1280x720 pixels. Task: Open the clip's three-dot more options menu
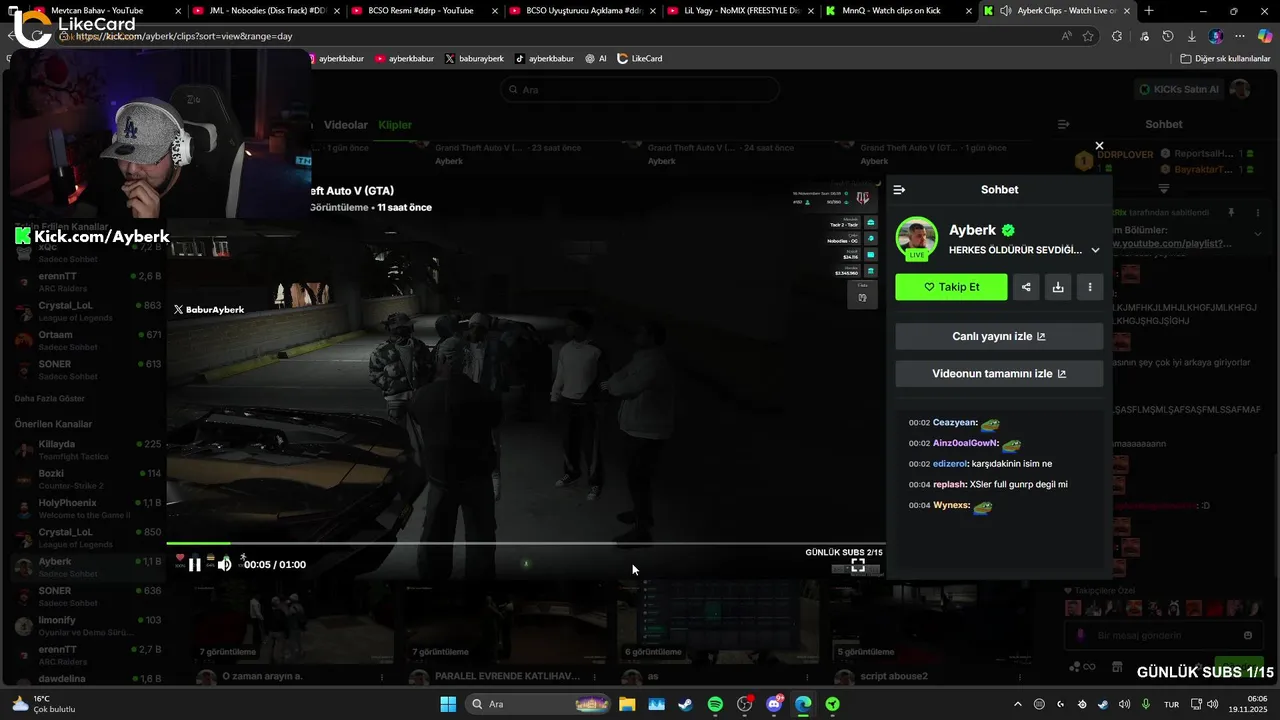pos(1090,287)
